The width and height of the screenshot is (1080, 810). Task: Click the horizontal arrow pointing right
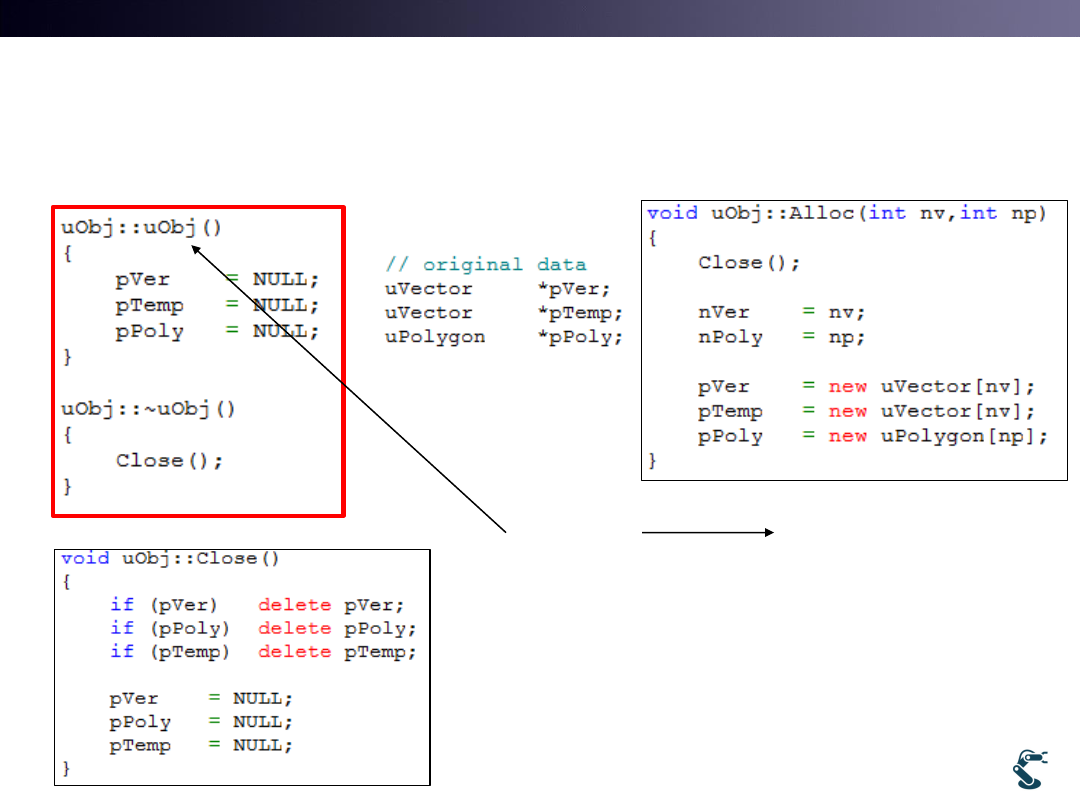707,533
